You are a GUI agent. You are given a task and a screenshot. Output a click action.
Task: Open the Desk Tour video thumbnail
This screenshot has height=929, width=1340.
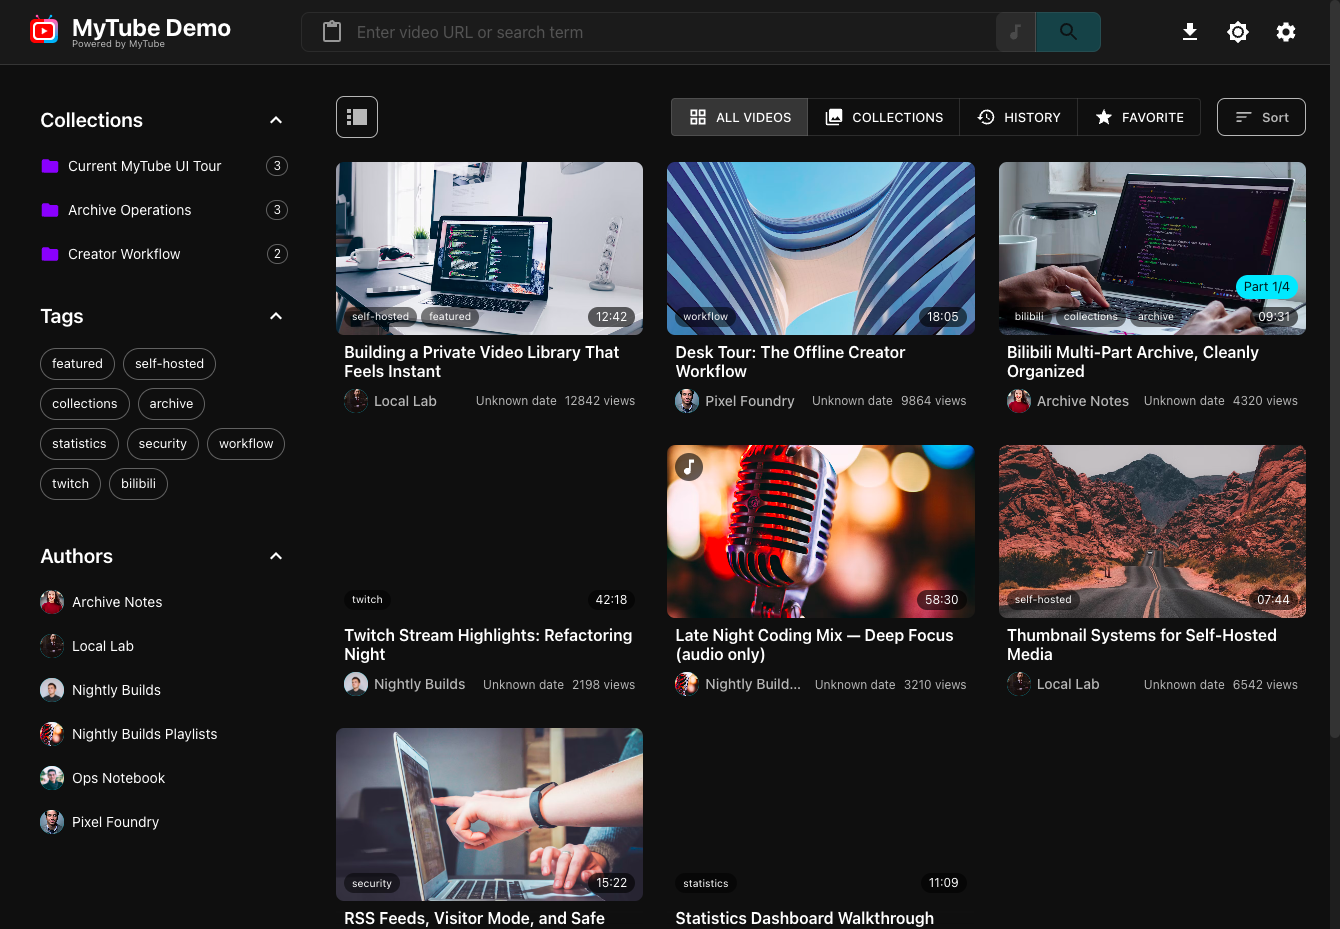(821, 248)
